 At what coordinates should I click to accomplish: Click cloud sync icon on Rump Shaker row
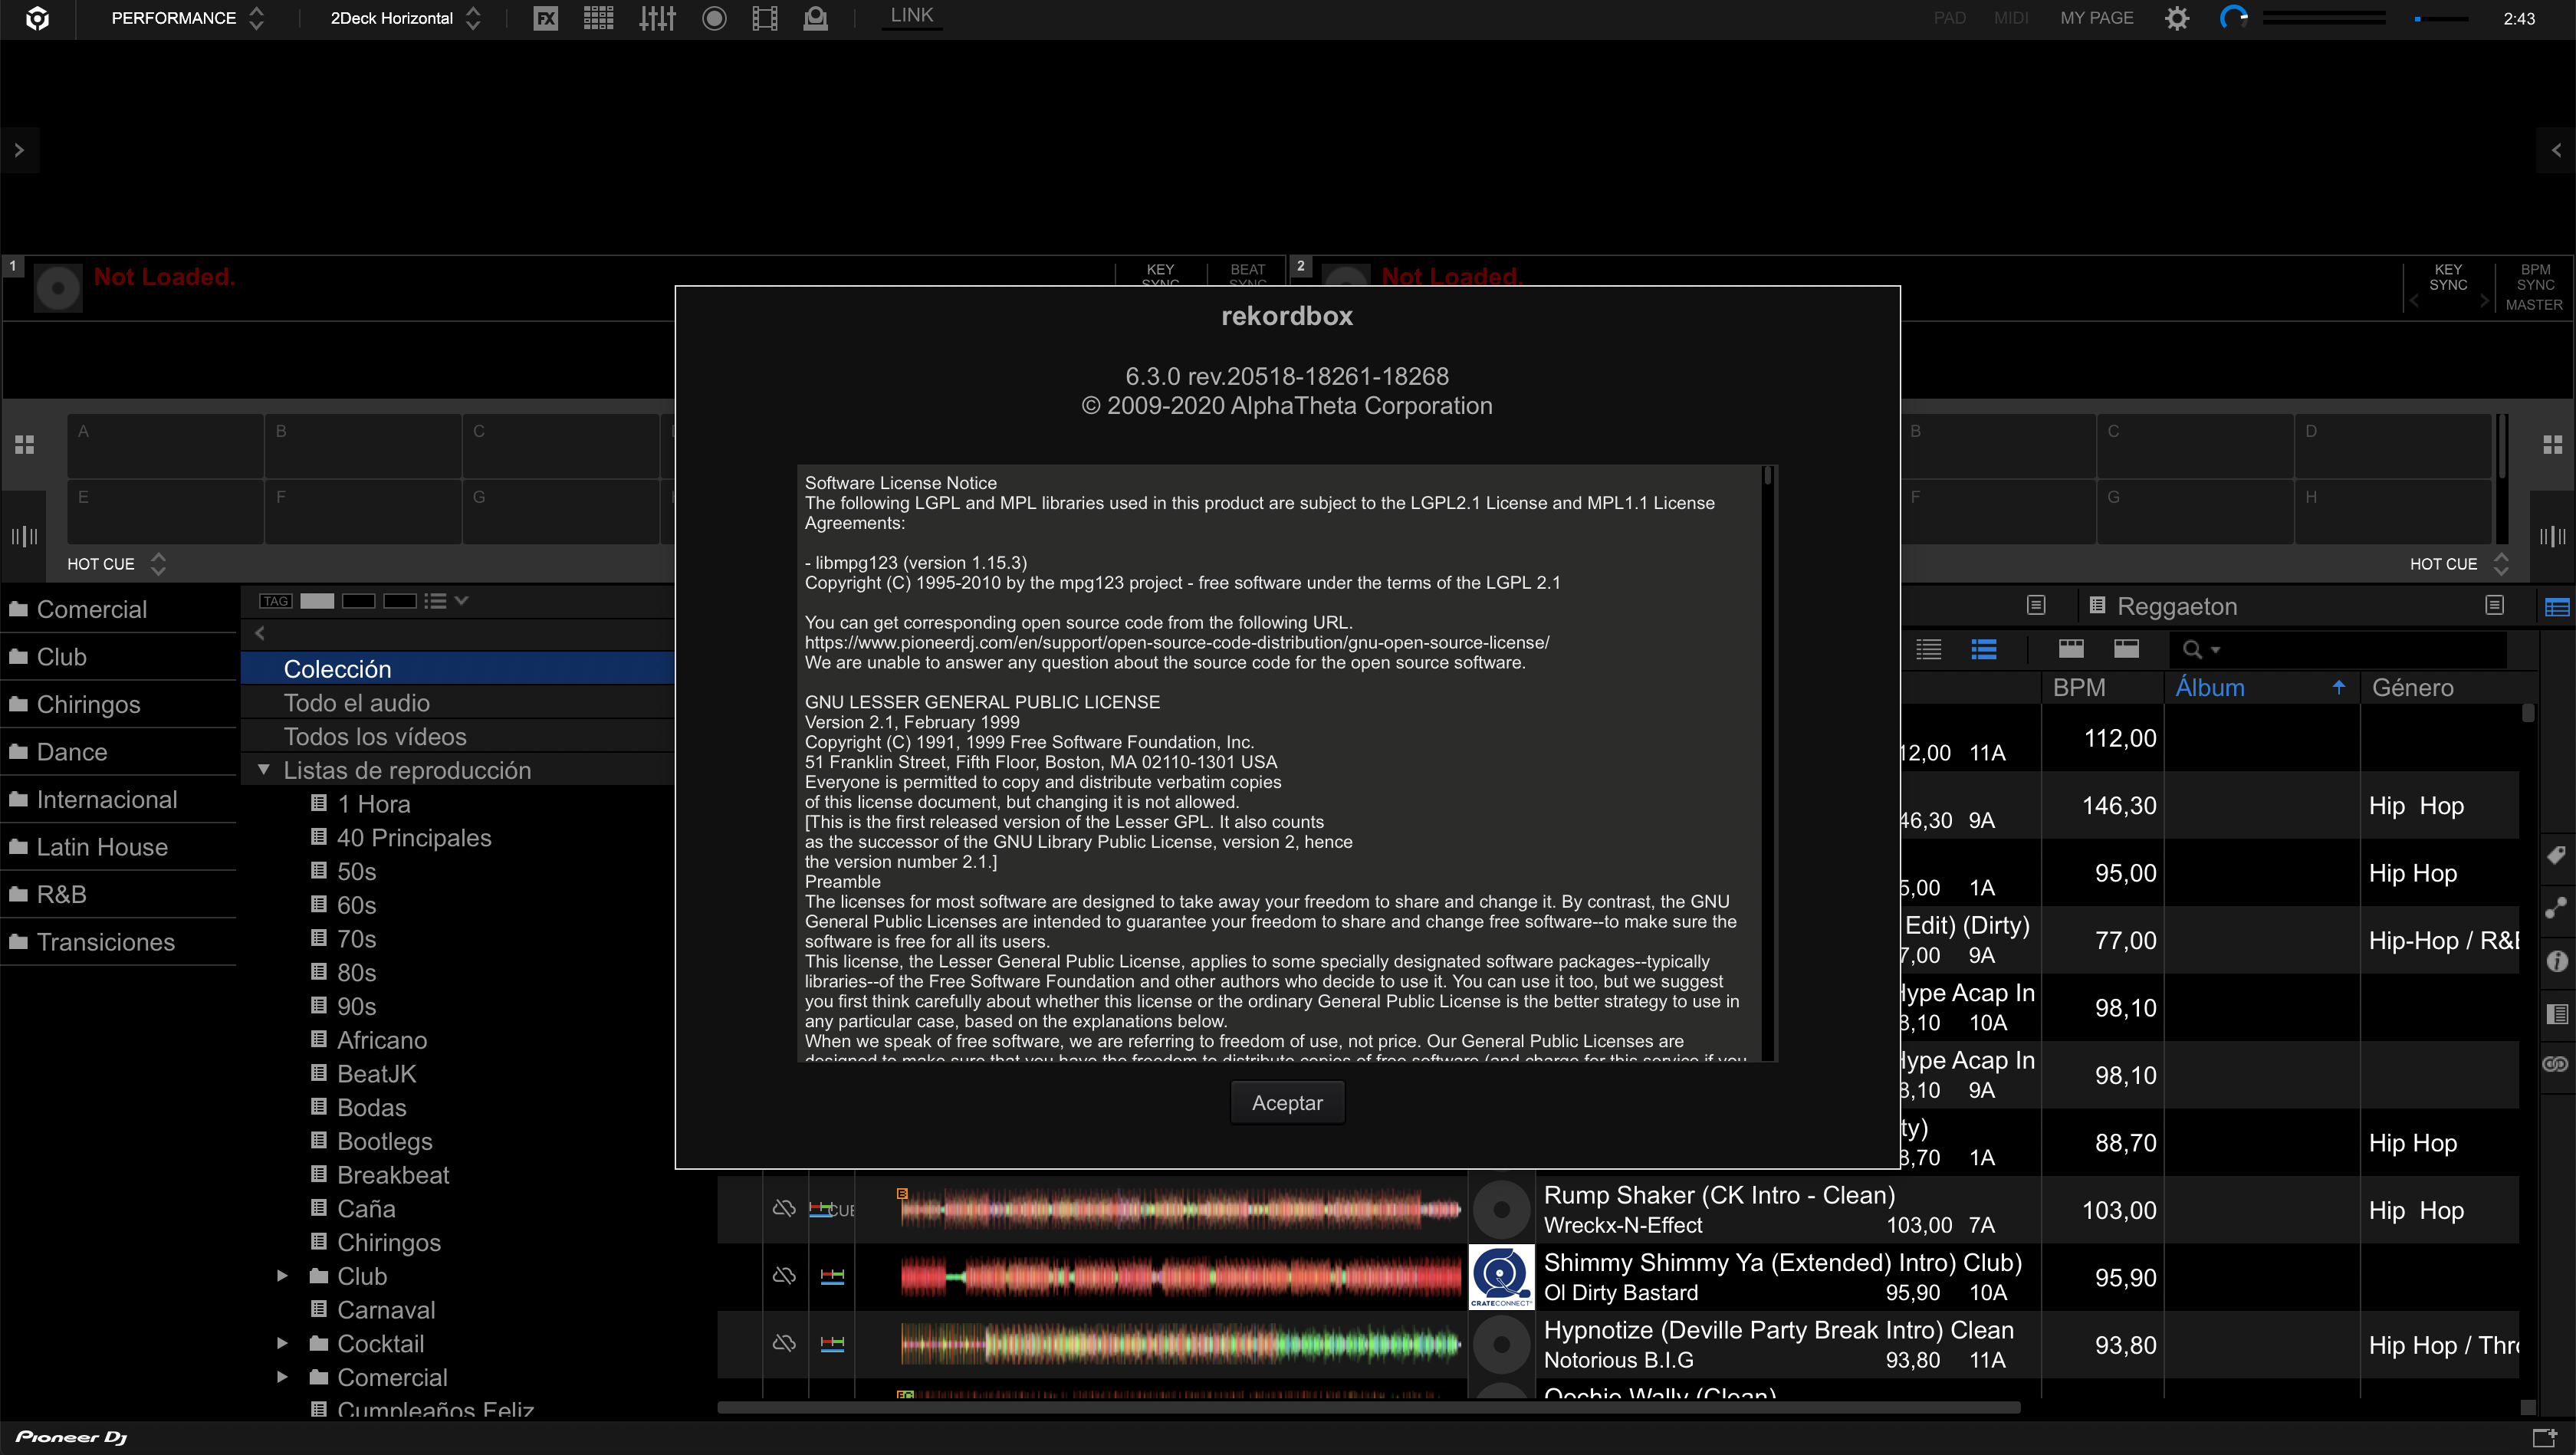(x=784, y=1208)
